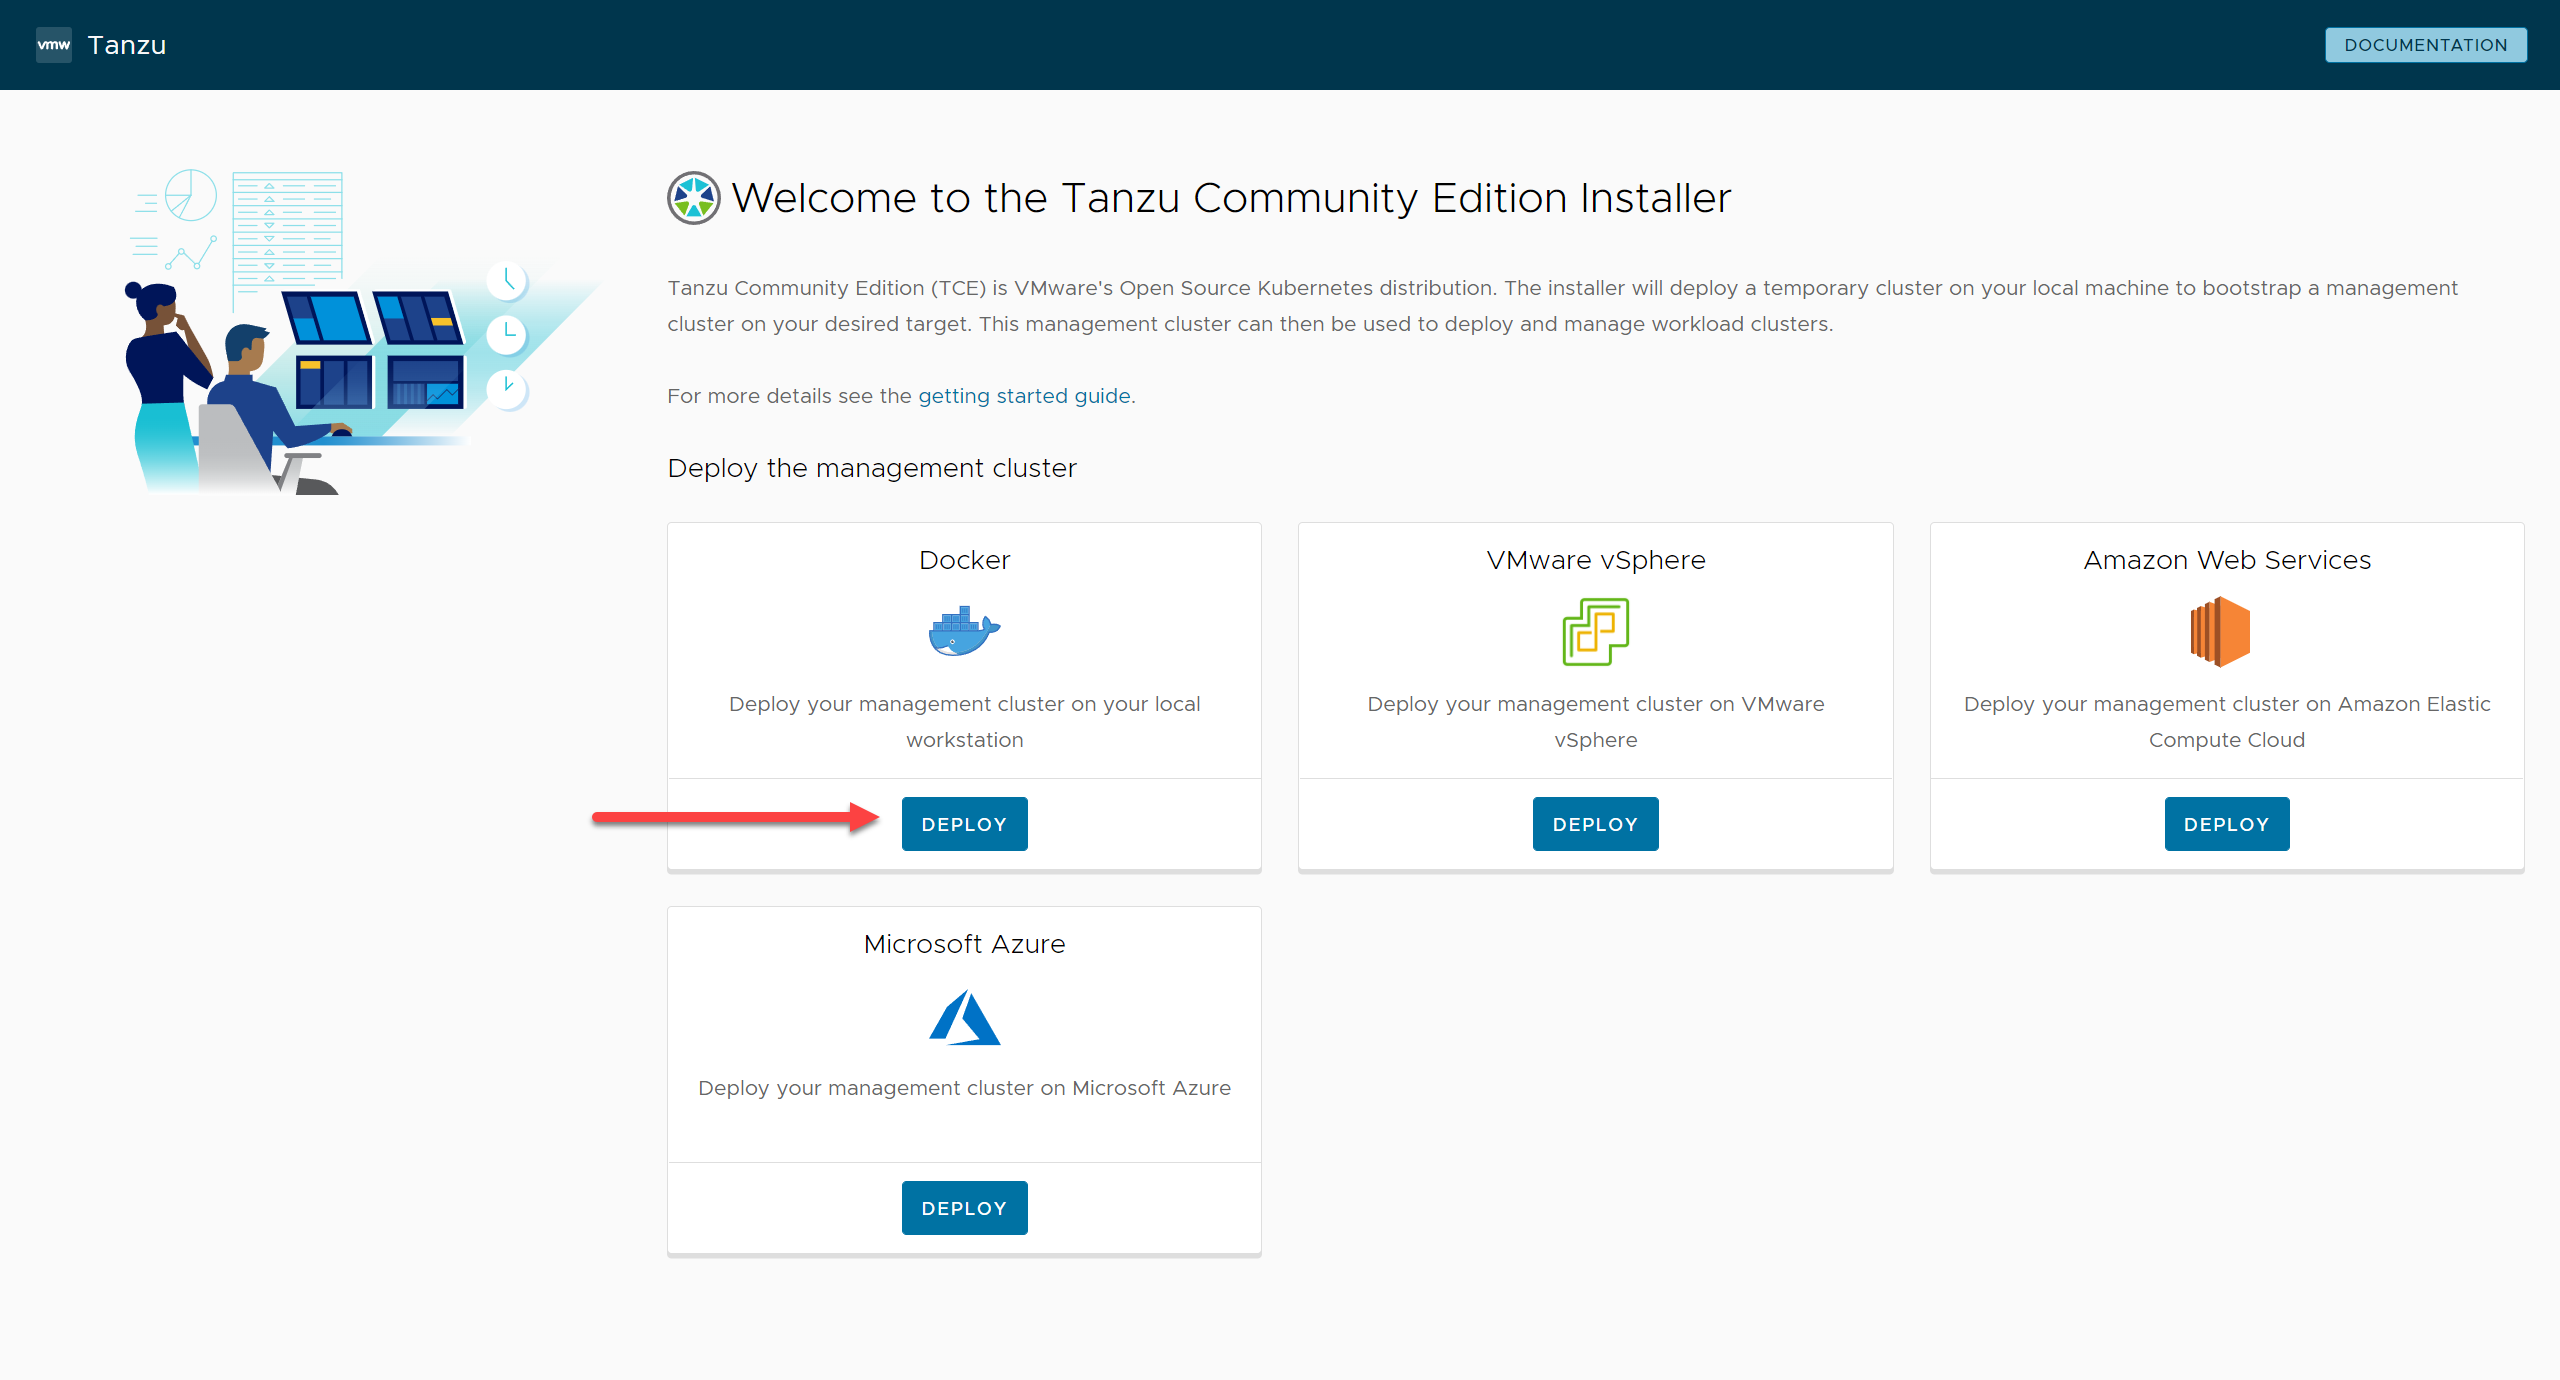Image resolution: width=2560 pixels, height=1380 pixels.
Task: Click the Tanzu title in header
Action: tap(127, 45)
